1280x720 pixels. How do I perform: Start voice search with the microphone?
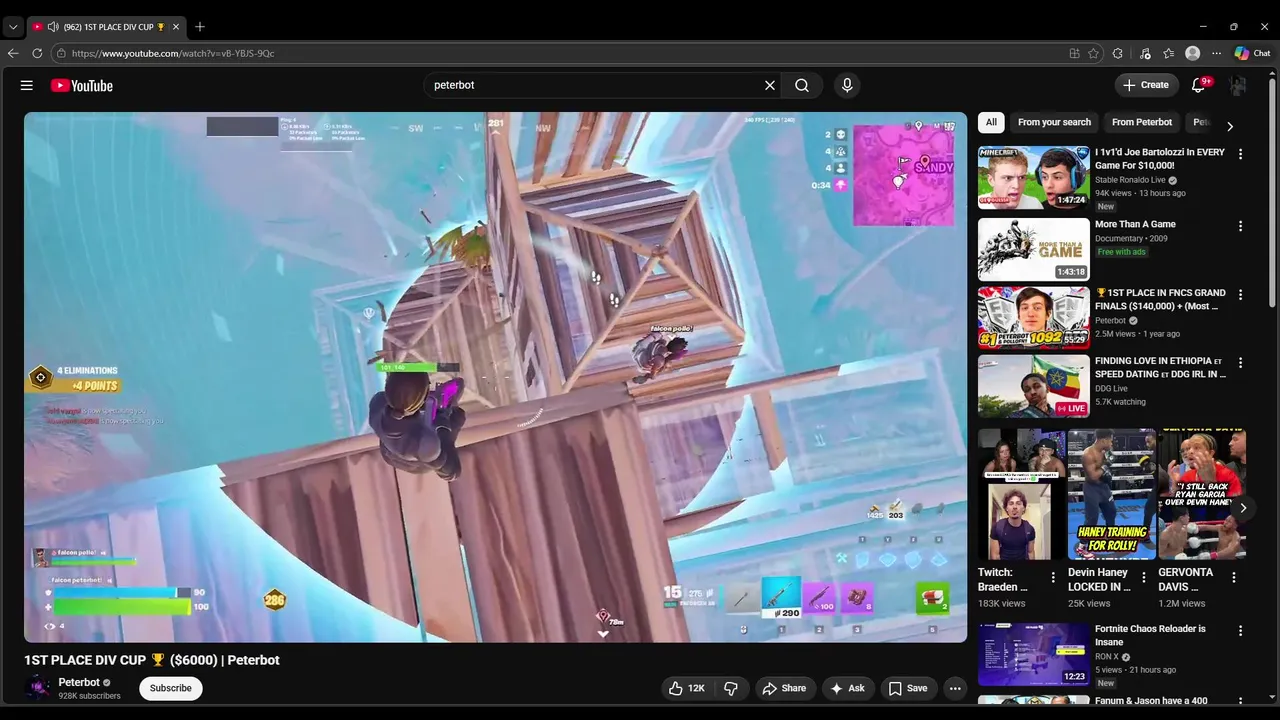[847, 86]
